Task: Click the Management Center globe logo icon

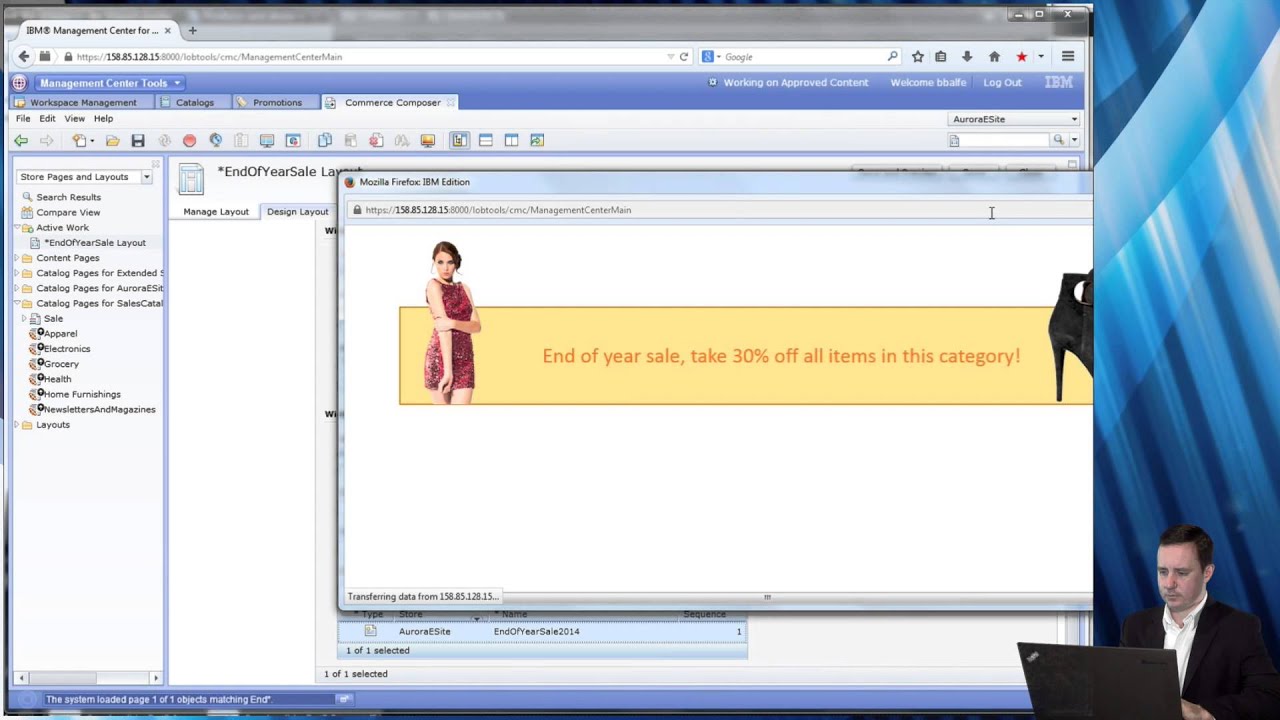Action: tap(19, 83)
